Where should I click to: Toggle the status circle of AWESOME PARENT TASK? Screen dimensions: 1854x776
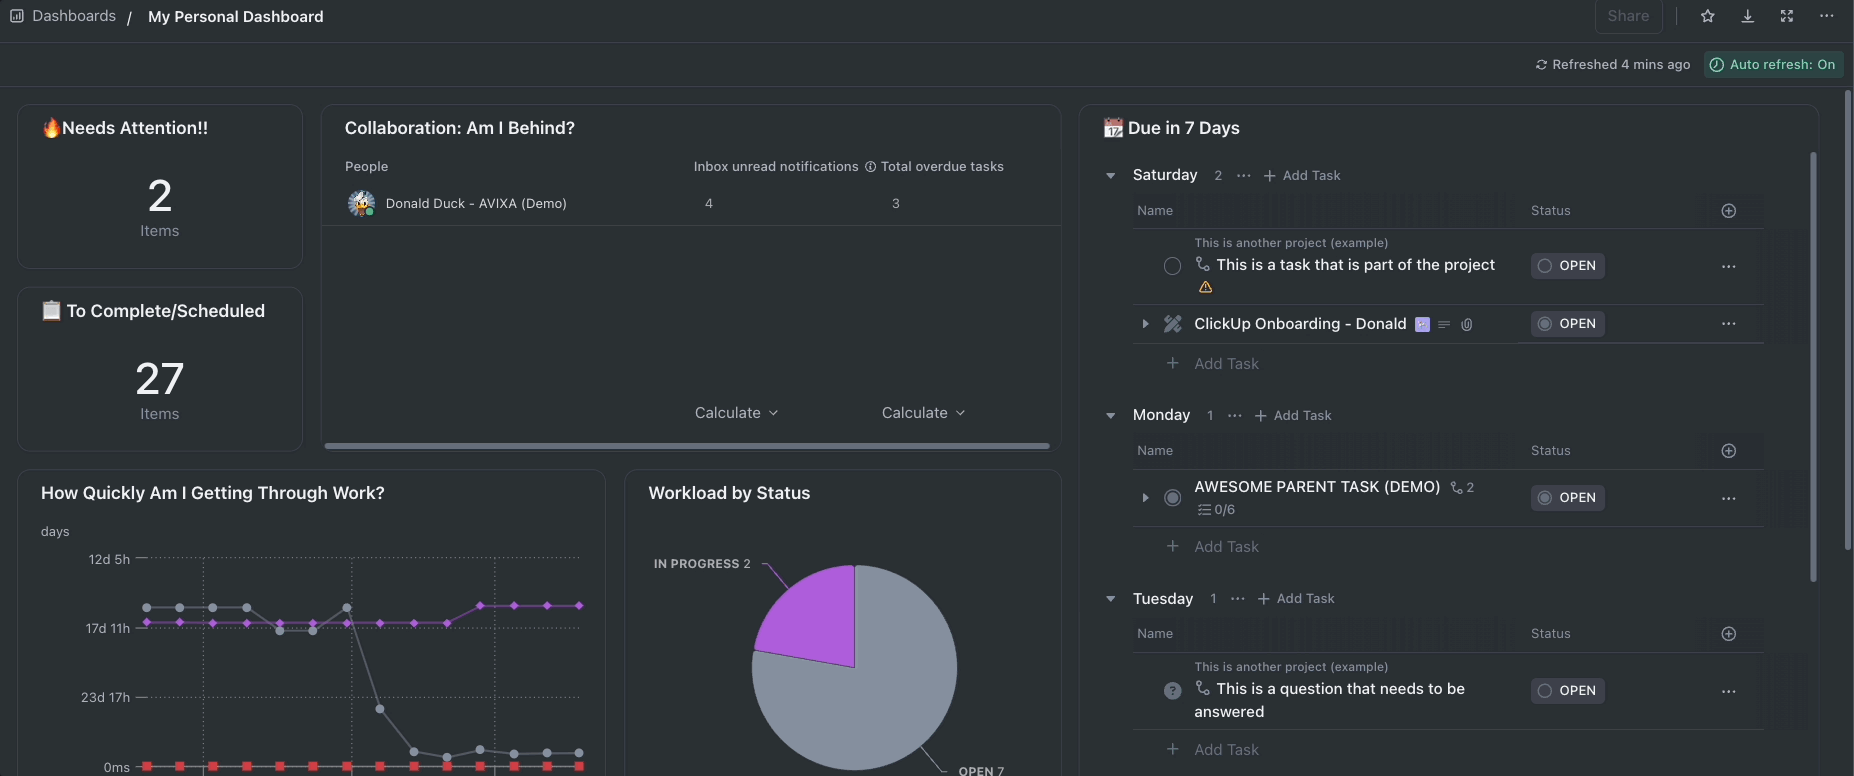1173,498
